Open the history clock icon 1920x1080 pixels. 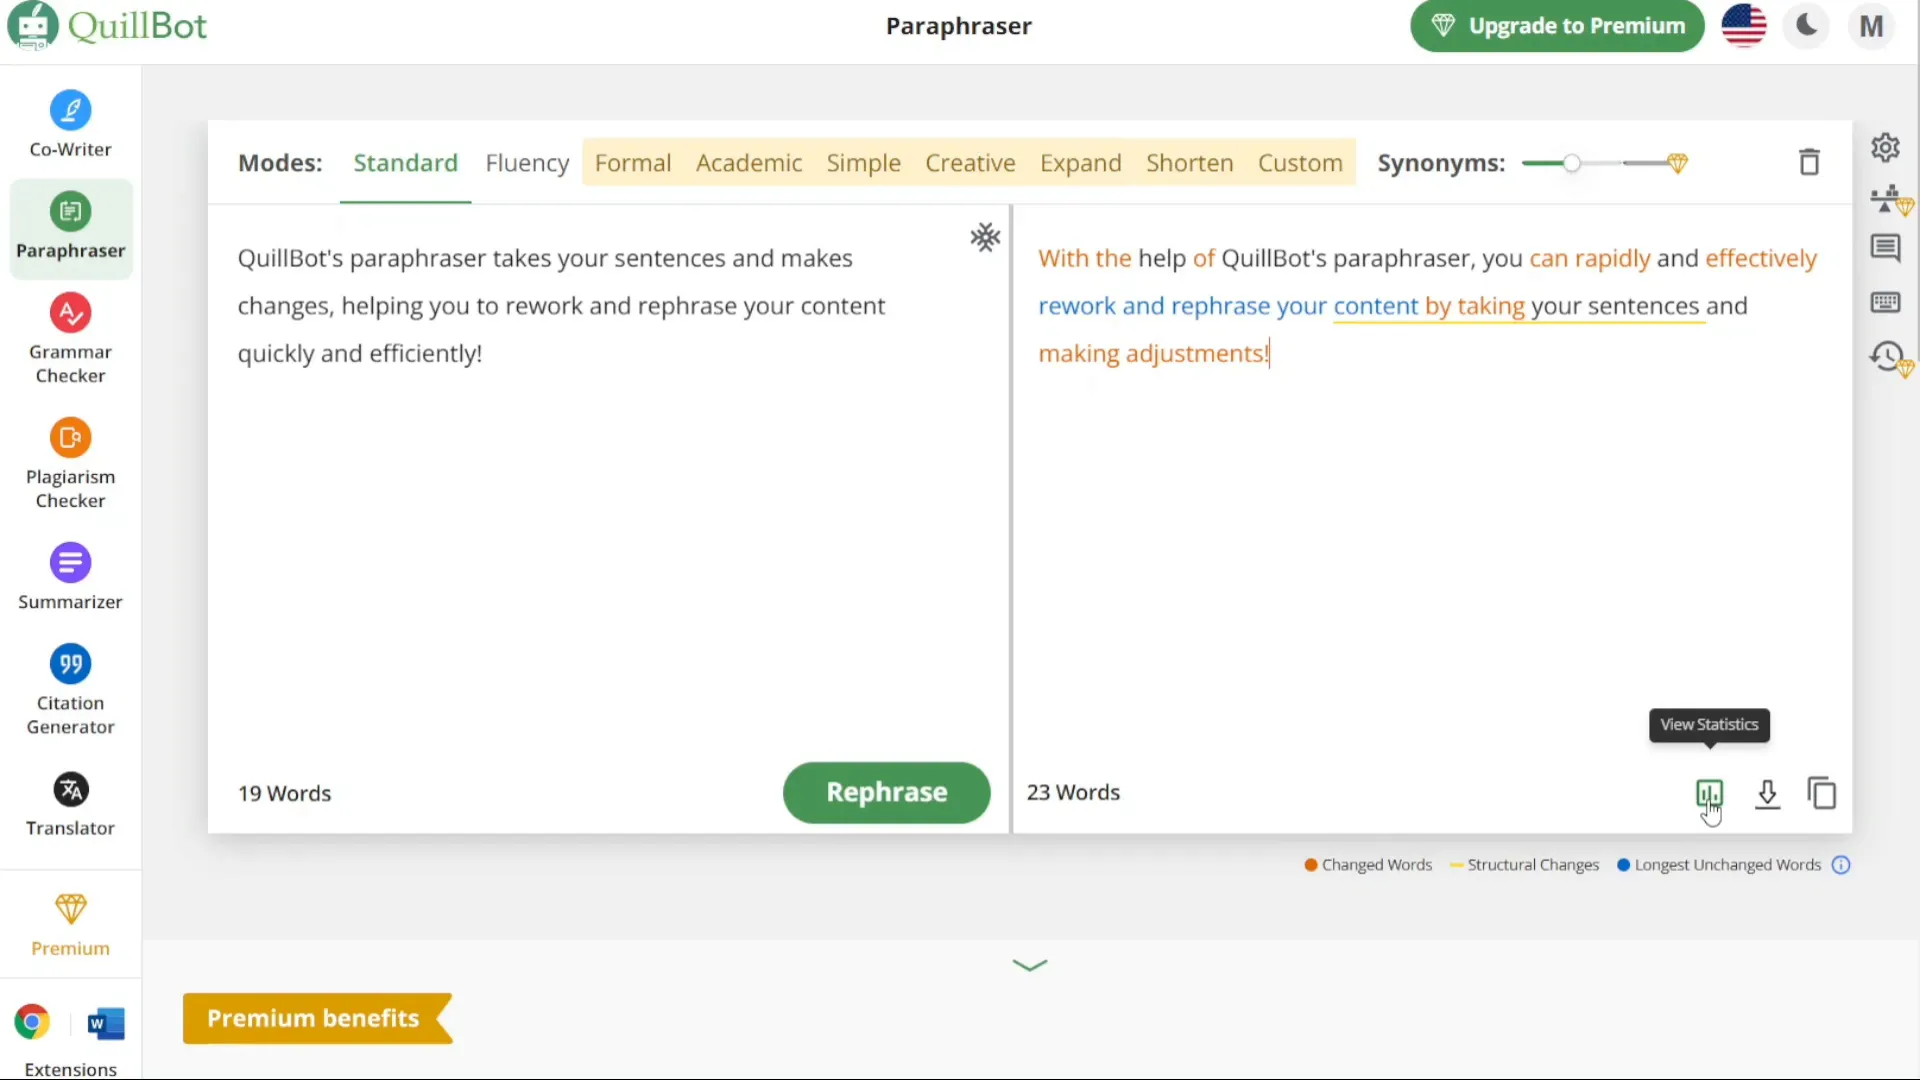click(x=1890, y=358)
